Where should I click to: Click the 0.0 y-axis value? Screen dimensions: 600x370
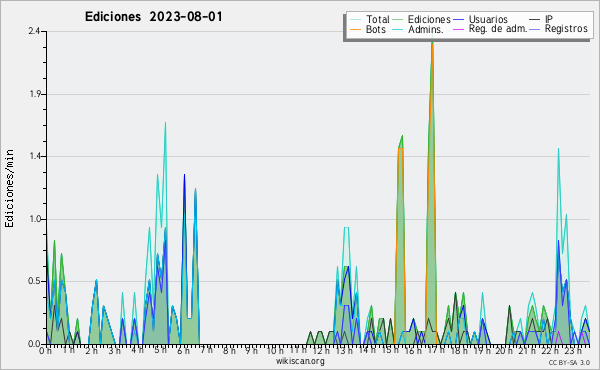point(34,344)
